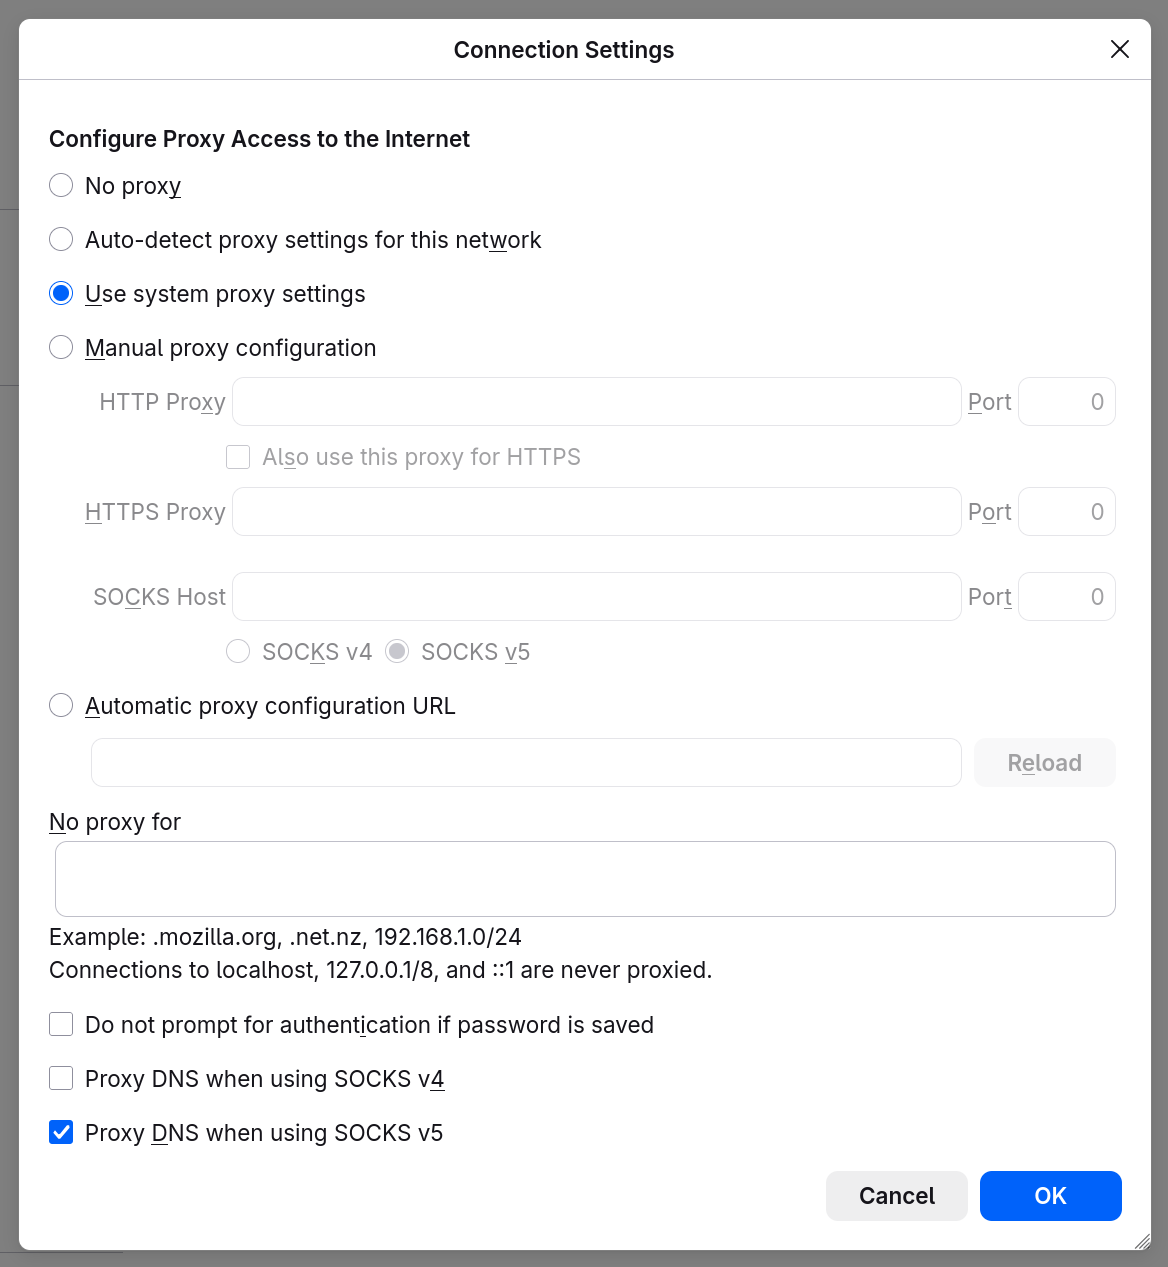Image resolution: width=1168 pixels, height=1267 pixels.
Task: Click the HTTP Proxy address field
Action: click(x=596, y=402)
